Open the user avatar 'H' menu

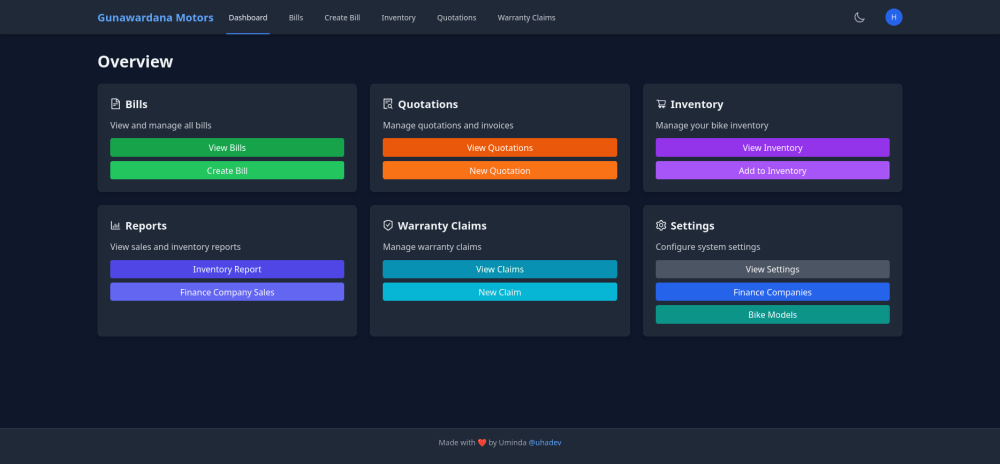tap(893, 17)
